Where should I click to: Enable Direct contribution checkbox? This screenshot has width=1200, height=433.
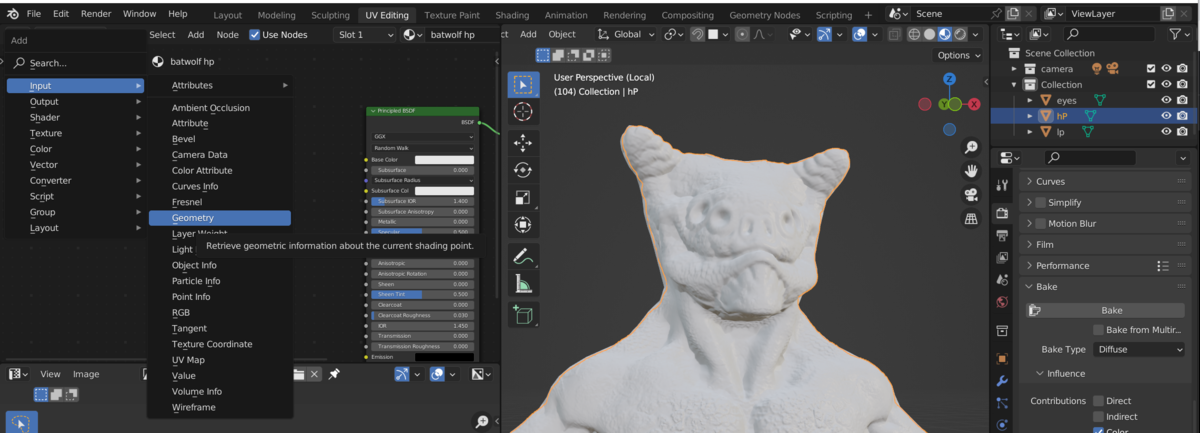(1098, 400)
